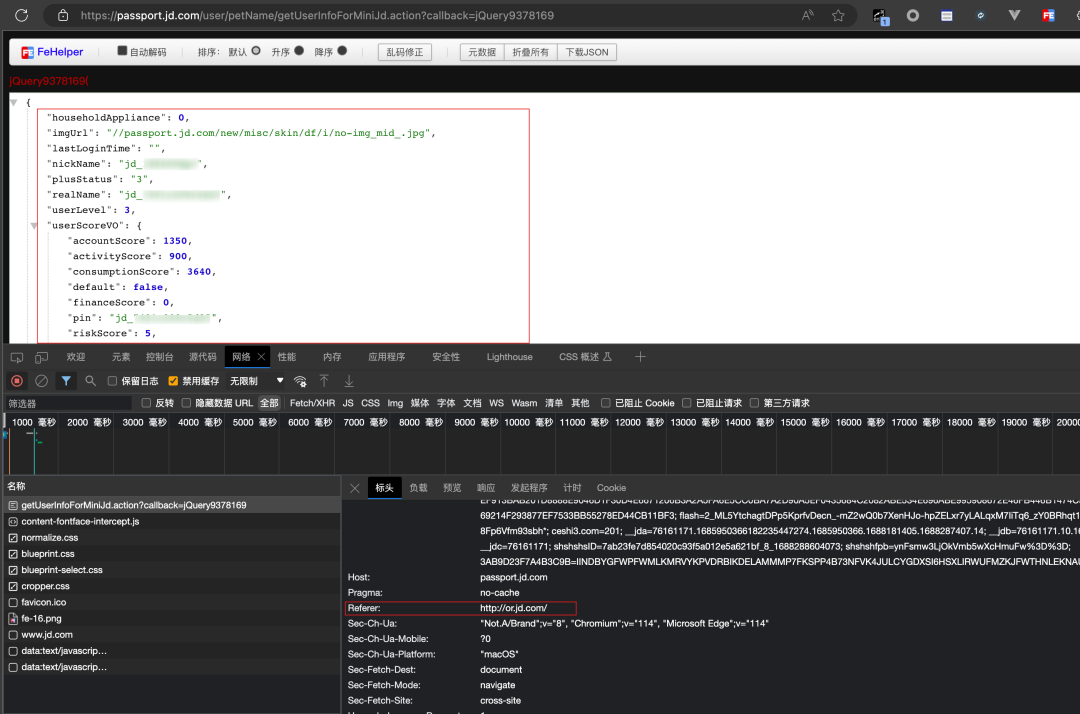Select descending sort radio button
1080x714 pixels.
(342, 51)
